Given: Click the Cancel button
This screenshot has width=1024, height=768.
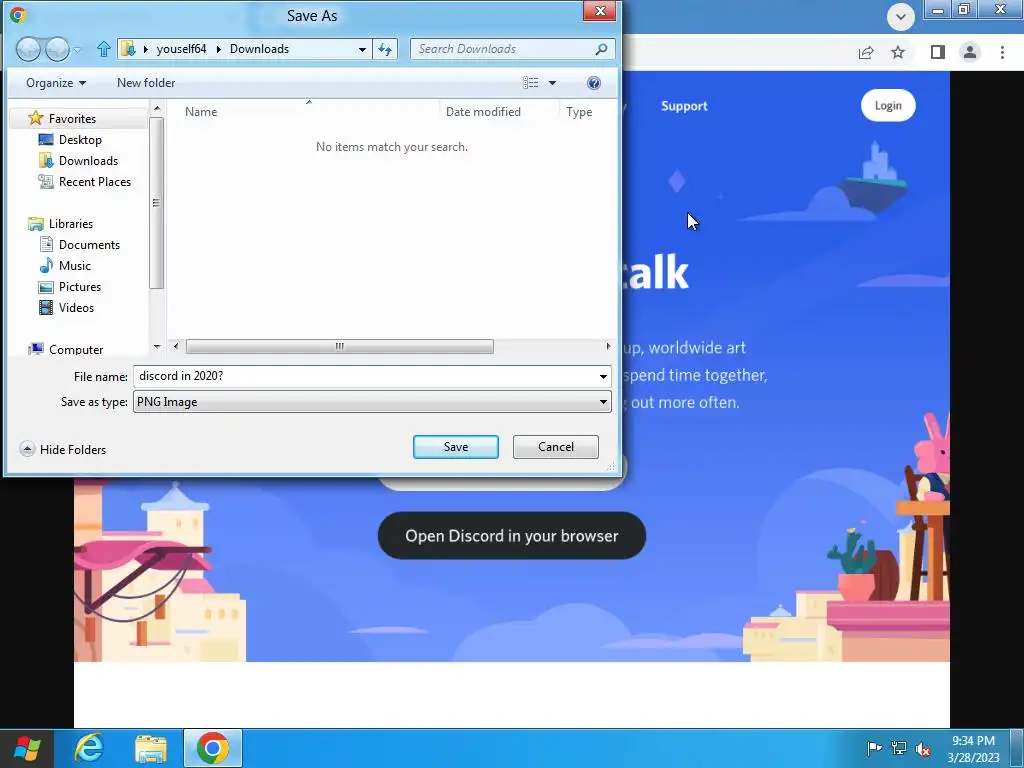Looking at the screenshot, I should tap(556, 447).
